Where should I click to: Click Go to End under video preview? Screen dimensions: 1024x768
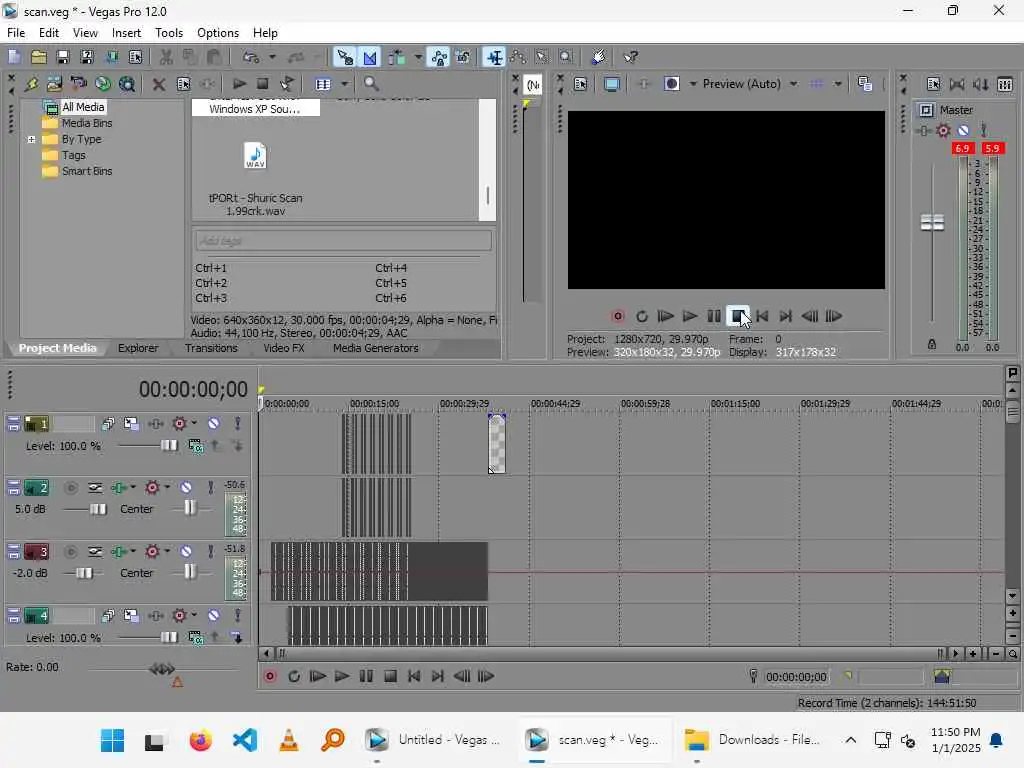click(786, 316)
